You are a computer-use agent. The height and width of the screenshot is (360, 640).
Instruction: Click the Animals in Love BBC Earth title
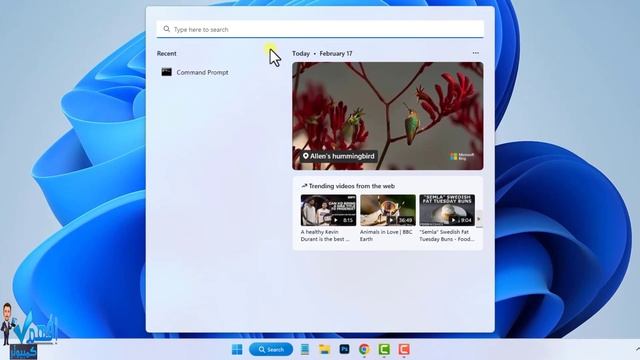(x=386, y=236)
